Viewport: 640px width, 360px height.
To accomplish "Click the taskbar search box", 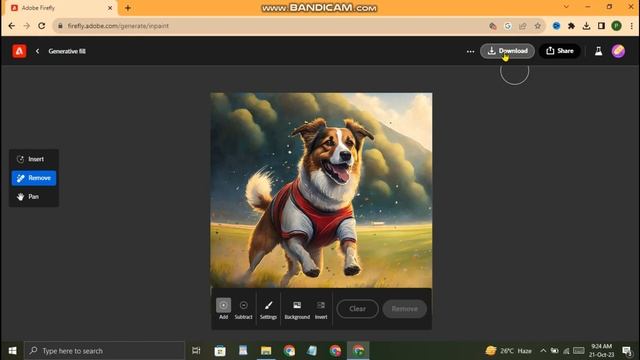I will pyautogui.click(x=104, y=351).
